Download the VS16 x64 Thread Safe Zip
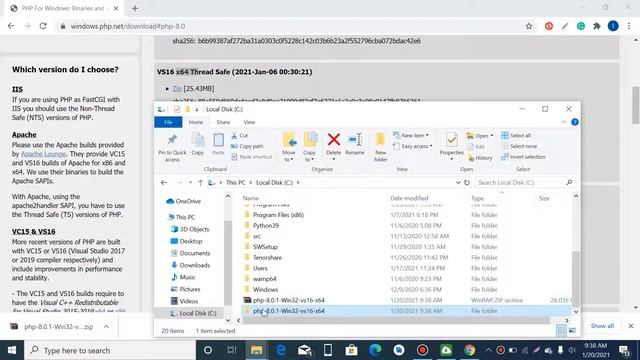 click(x=177, y=89)
